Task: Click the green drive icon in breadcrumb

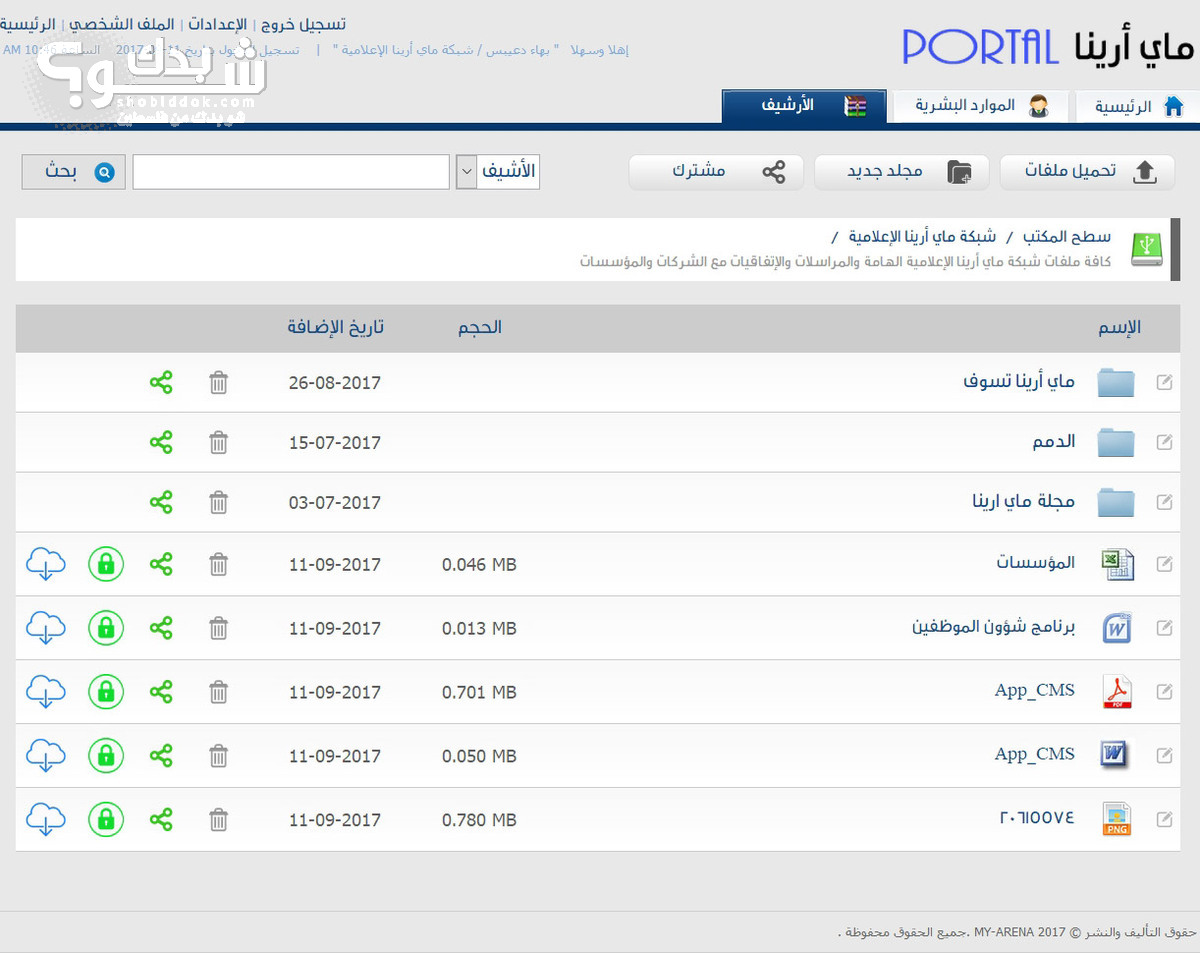Action: (x=1148, y=249)
